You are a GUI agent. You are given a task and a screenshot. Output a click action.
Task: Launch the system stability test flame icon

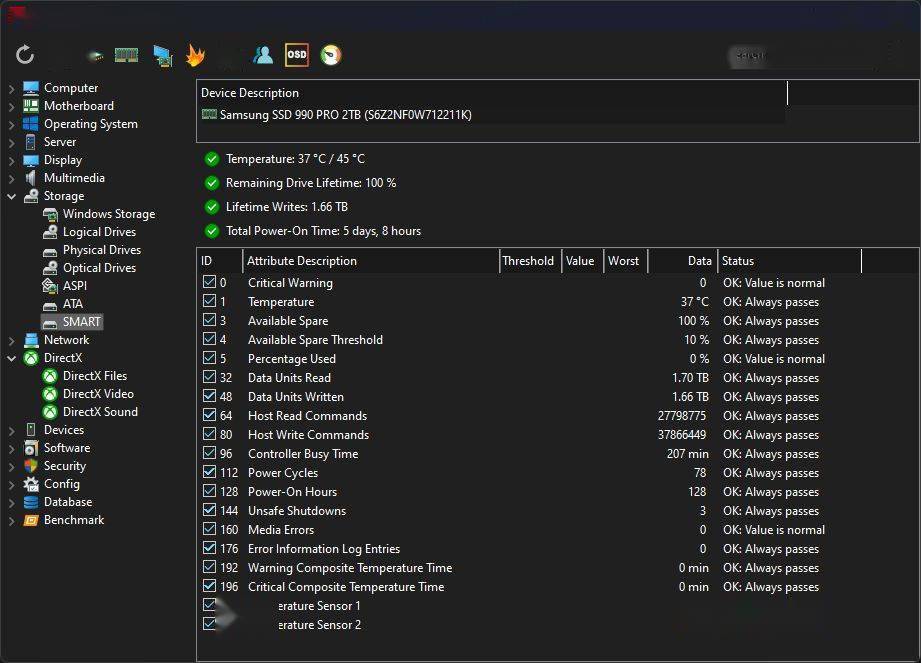(195, 56)
